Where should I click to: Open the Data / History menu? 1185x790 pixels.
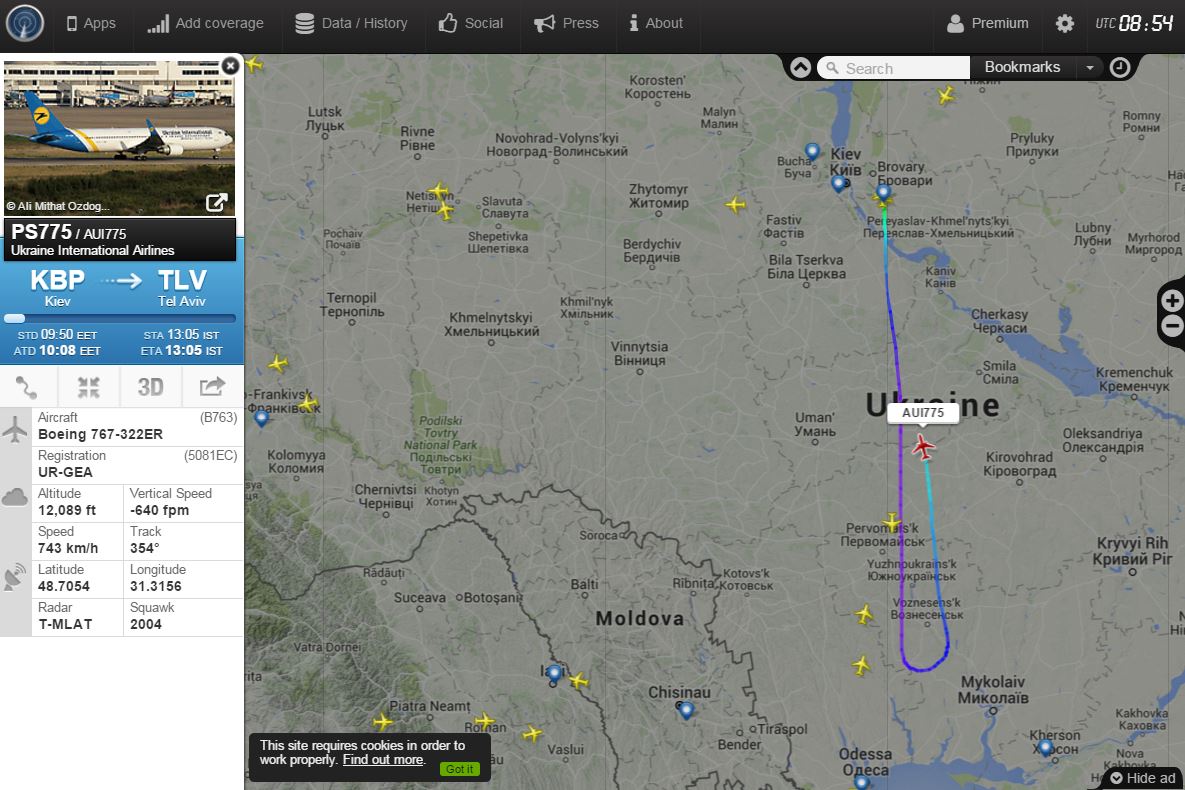pyautogui.click(x=351, y=23)
